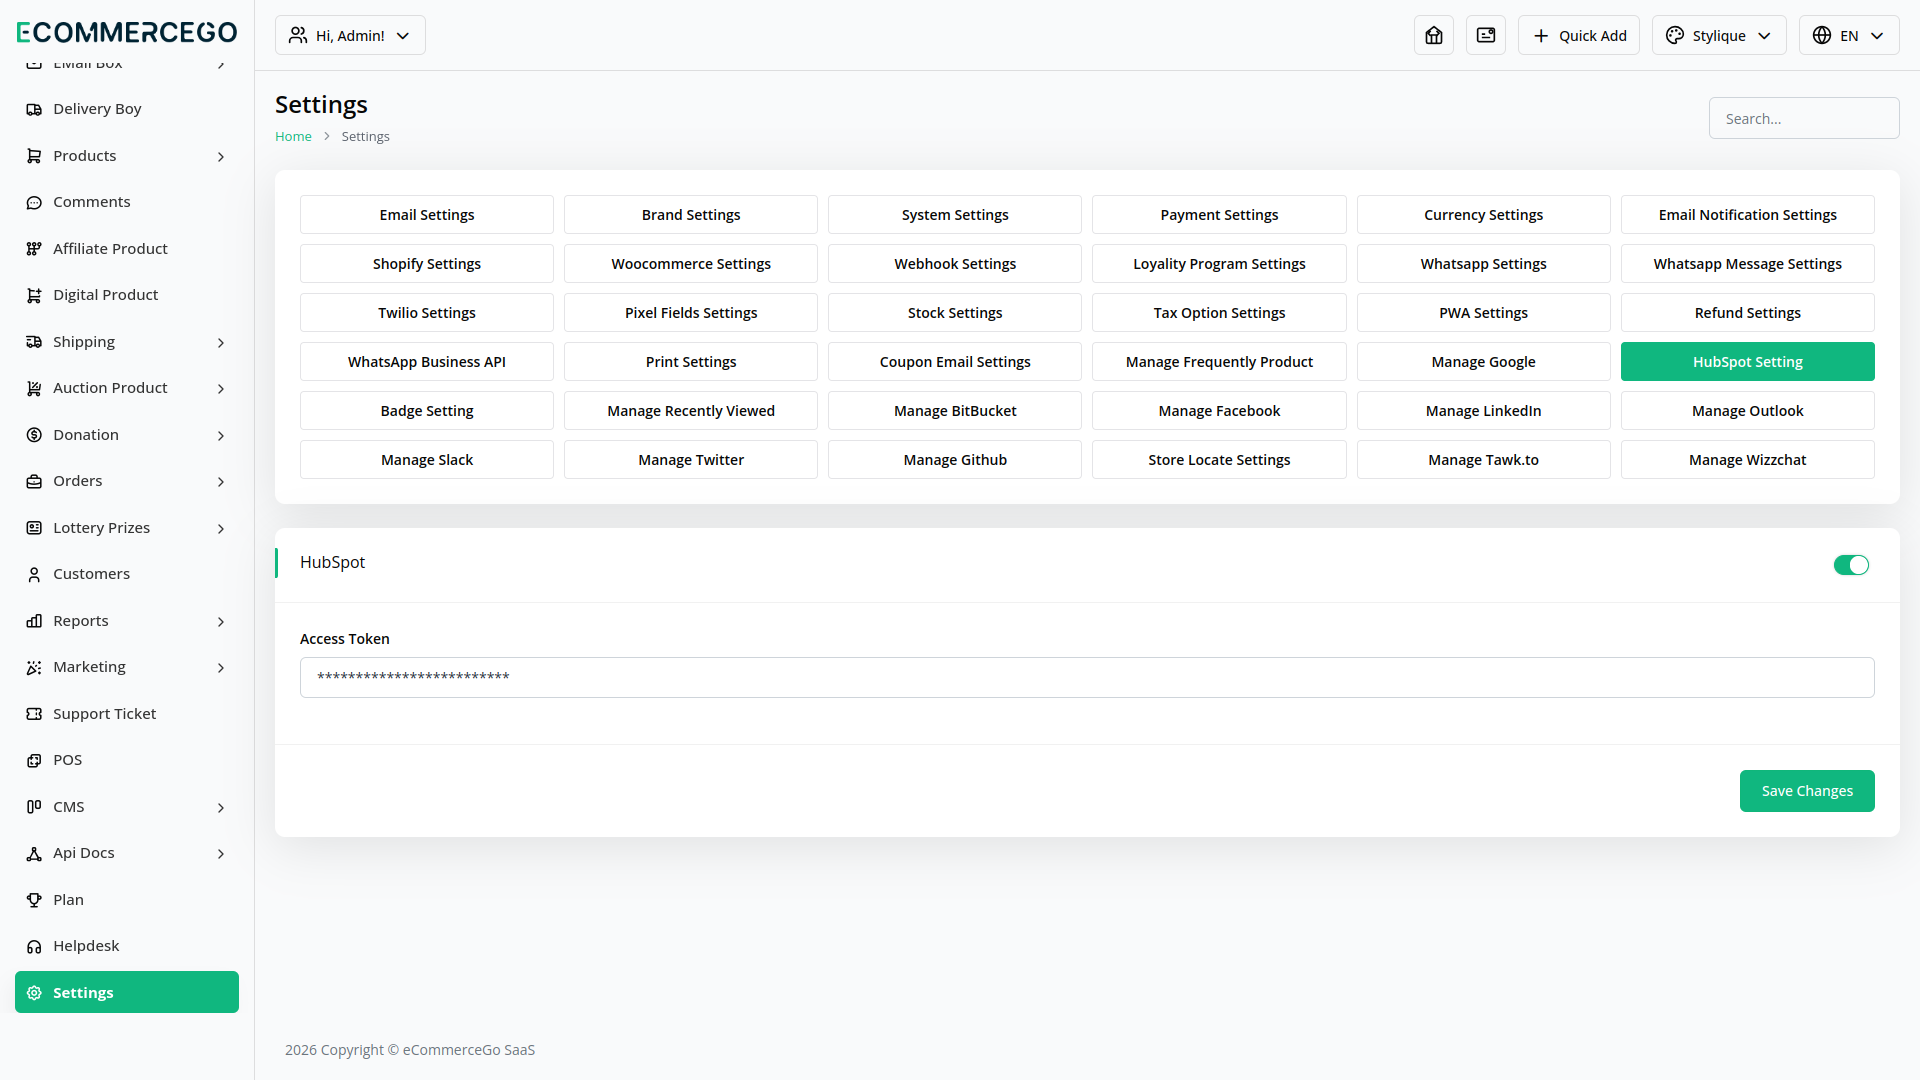Select the Manage Google tab
This screenshot has height=1080, width=1920.
coord(1483,362)
